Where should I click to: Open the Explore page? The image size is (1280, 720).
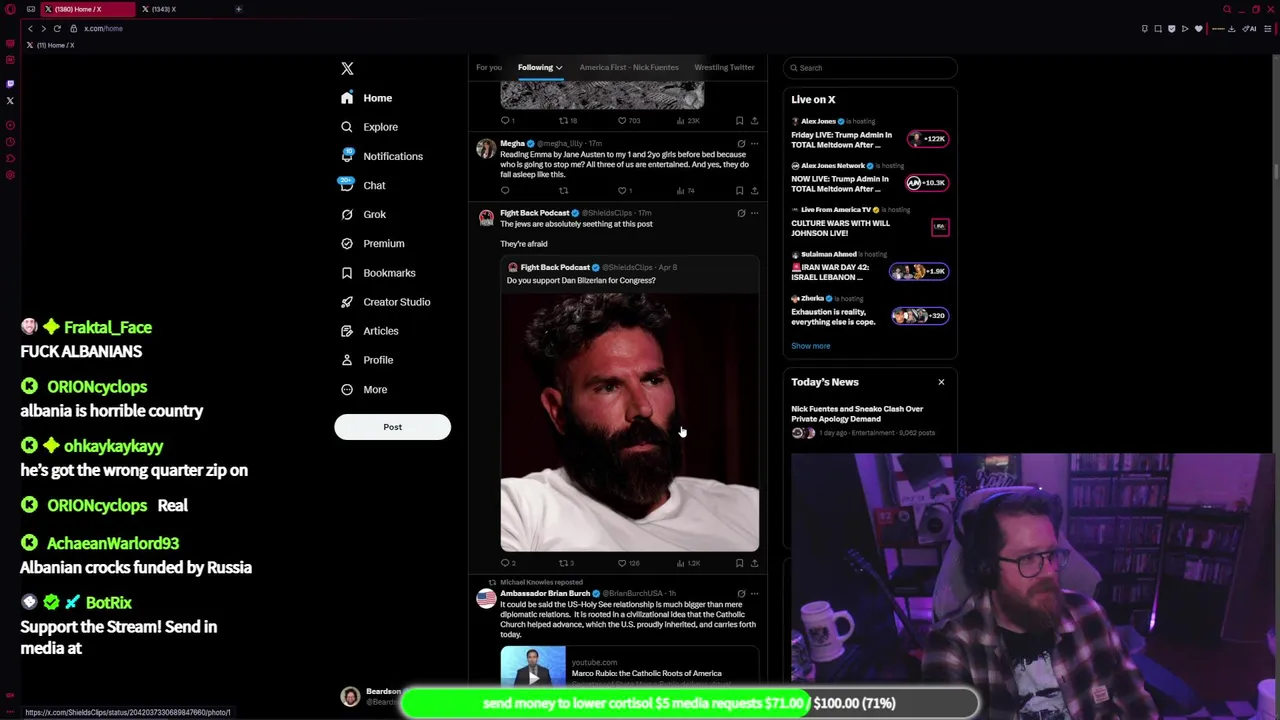tap(369, 127)
